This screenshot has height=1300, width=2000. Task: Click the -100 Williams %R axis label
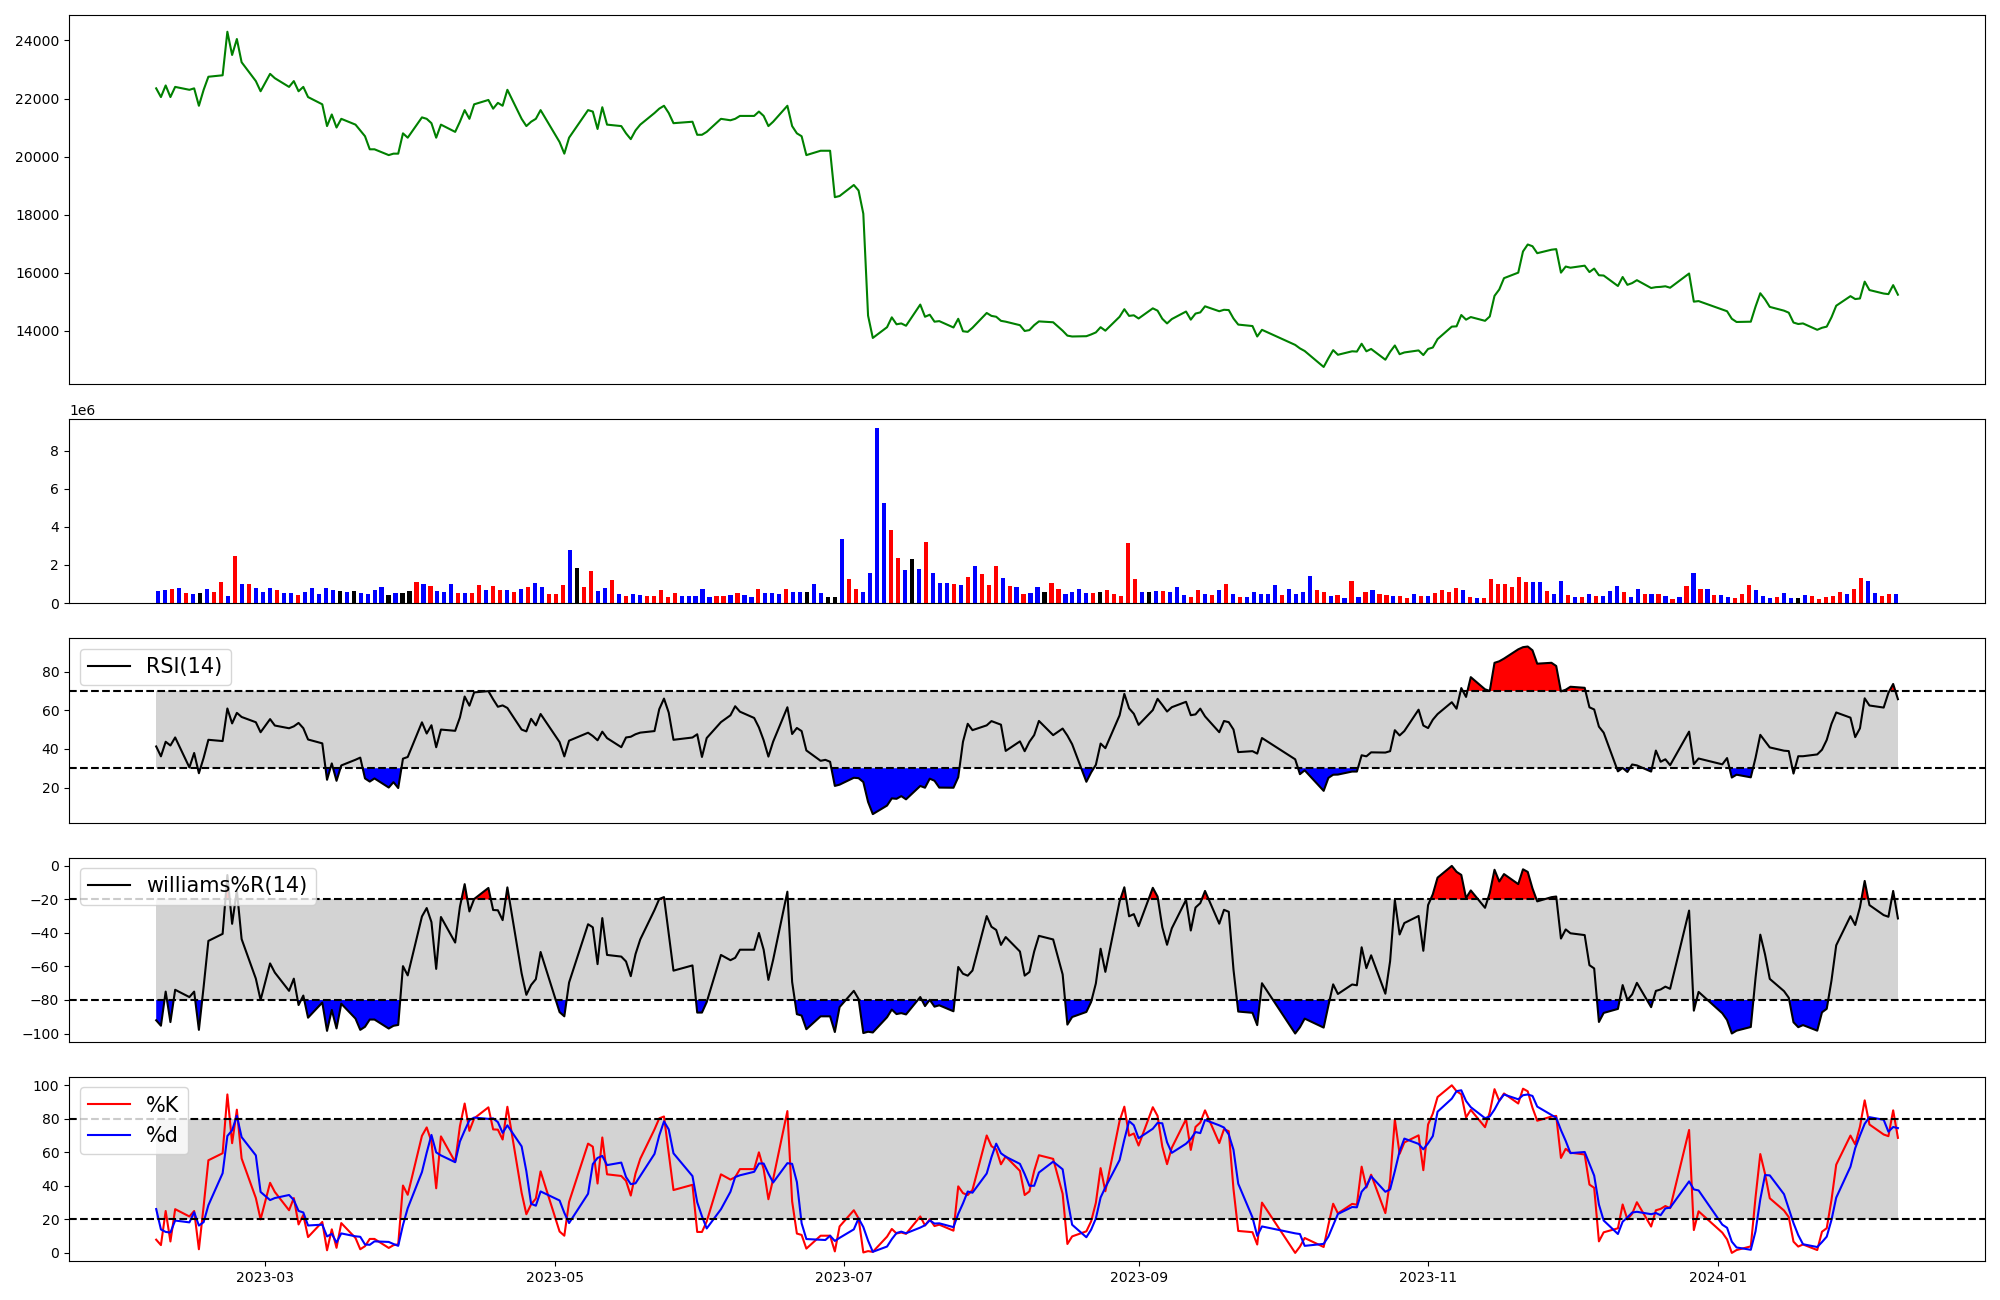click(41, 1034)
